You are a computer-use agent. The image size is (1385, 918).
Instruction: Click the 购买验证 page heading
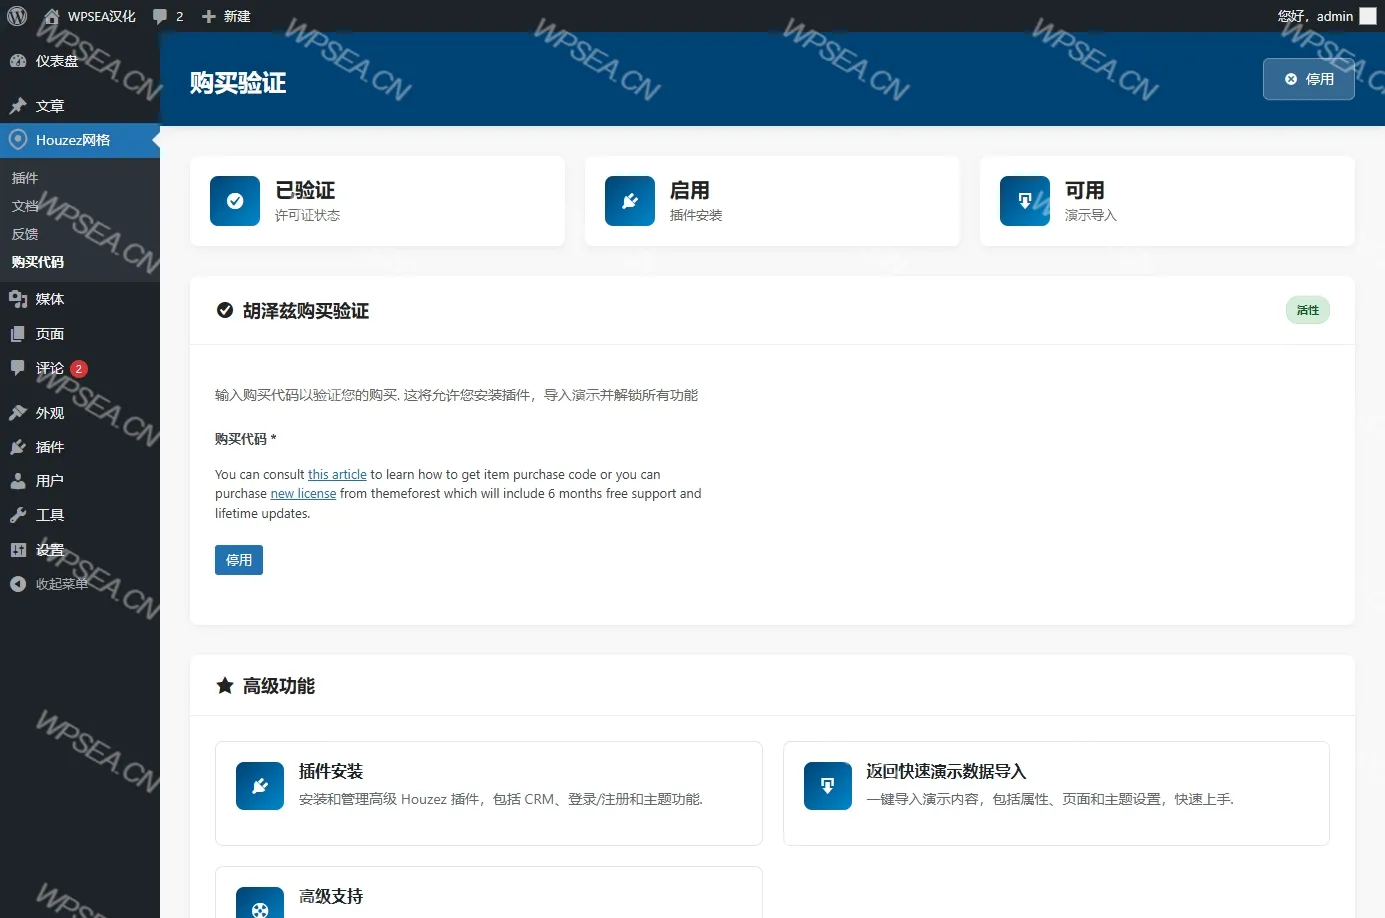(238, 82)
